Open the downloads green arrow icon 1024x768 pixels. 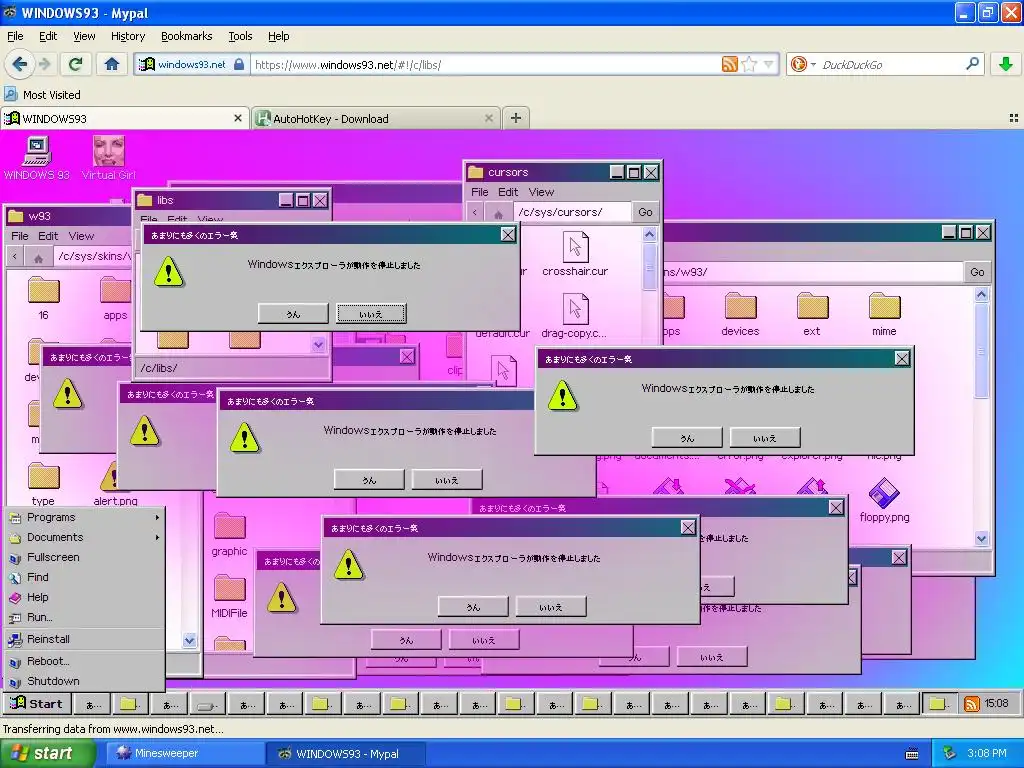coord(1006,64)
